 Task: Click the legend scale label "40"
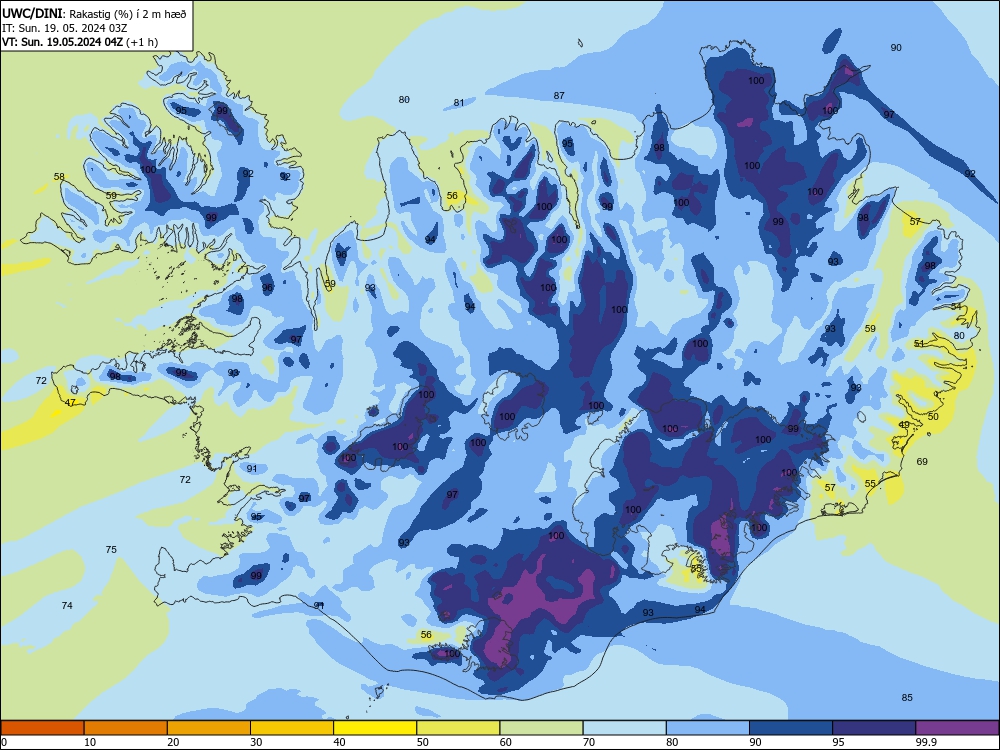click(339, 742)
